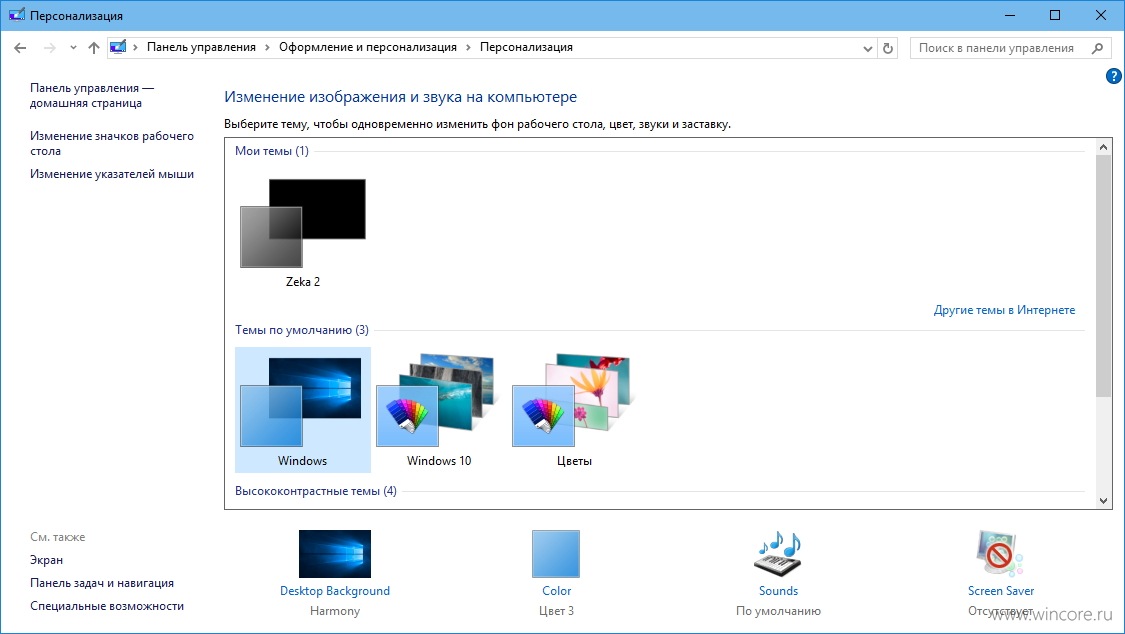Image resolution: width=1125 pixels, height=634 pixels.
Task: Follow "Другие темы в Интернете" link
Action: coord(1004,310)
